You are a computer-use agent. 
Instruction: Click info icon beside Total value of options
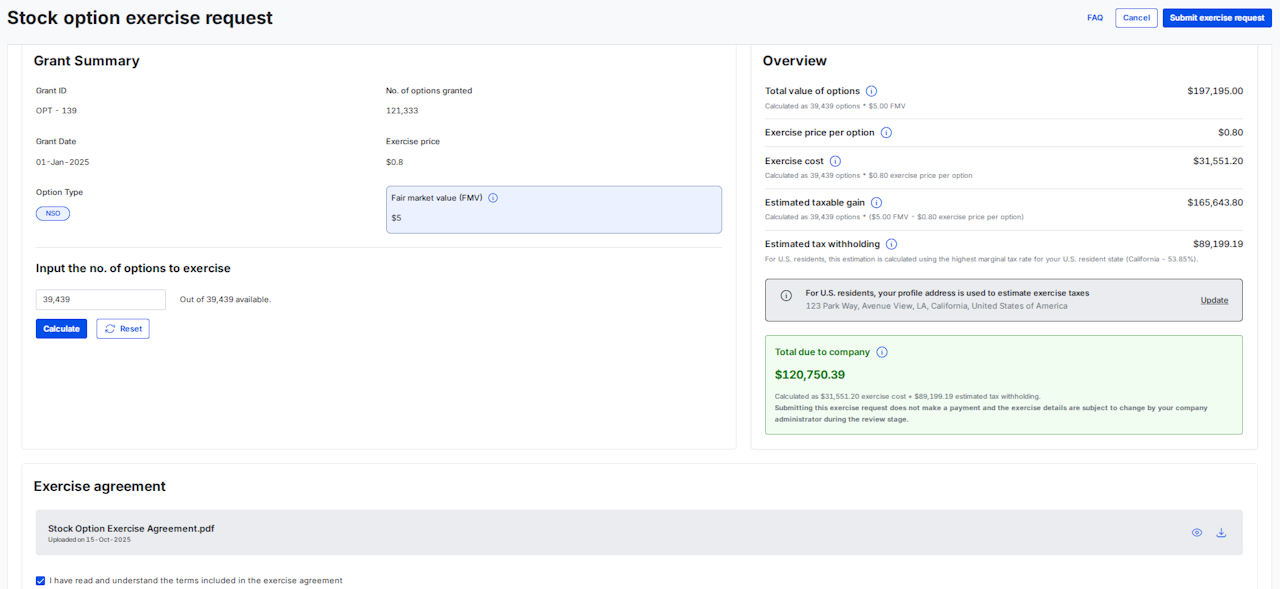871,91
